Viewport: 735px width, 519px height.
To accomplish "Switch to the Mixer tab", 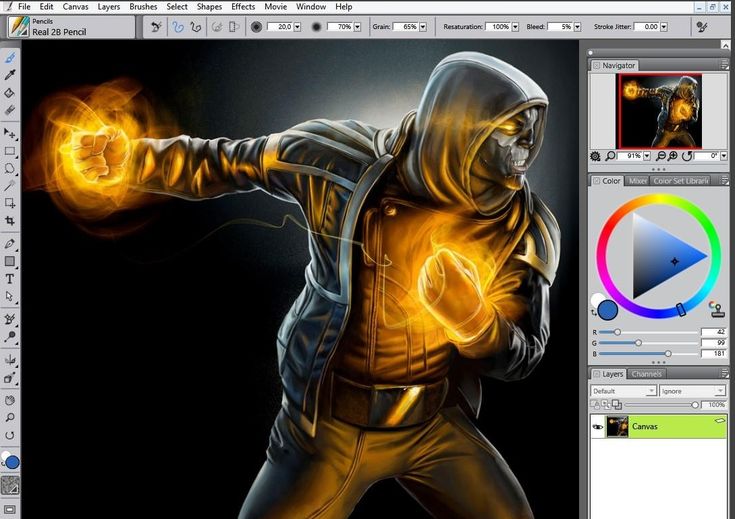I will [x=637, y=181].
